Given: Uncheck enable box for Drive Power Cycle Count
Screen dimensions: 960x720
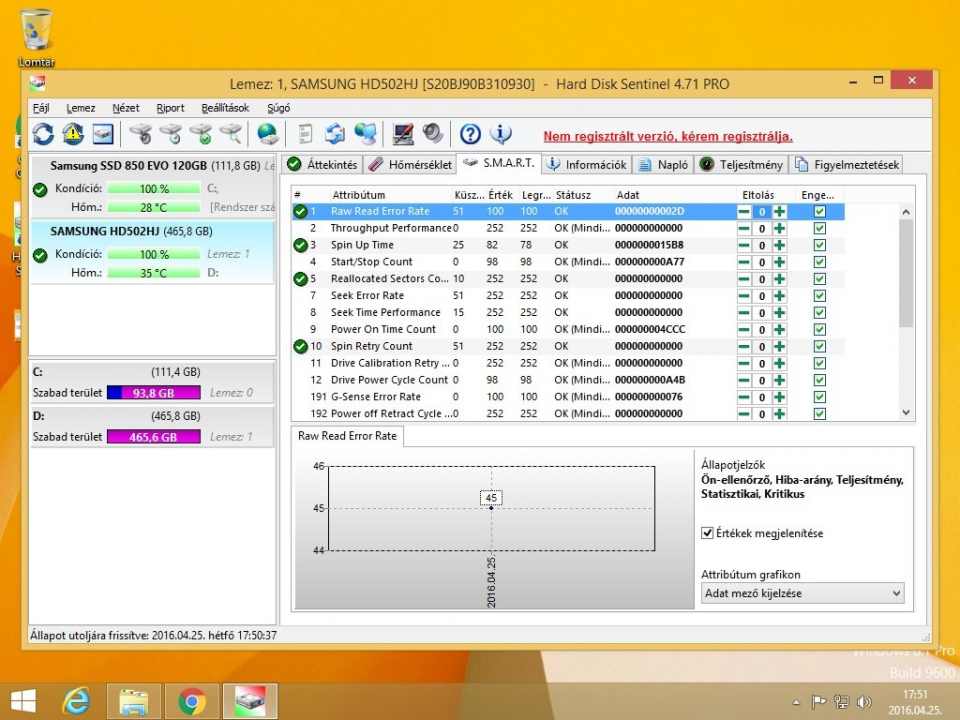Looking at the screenshot, I should [x=820, y=380].
